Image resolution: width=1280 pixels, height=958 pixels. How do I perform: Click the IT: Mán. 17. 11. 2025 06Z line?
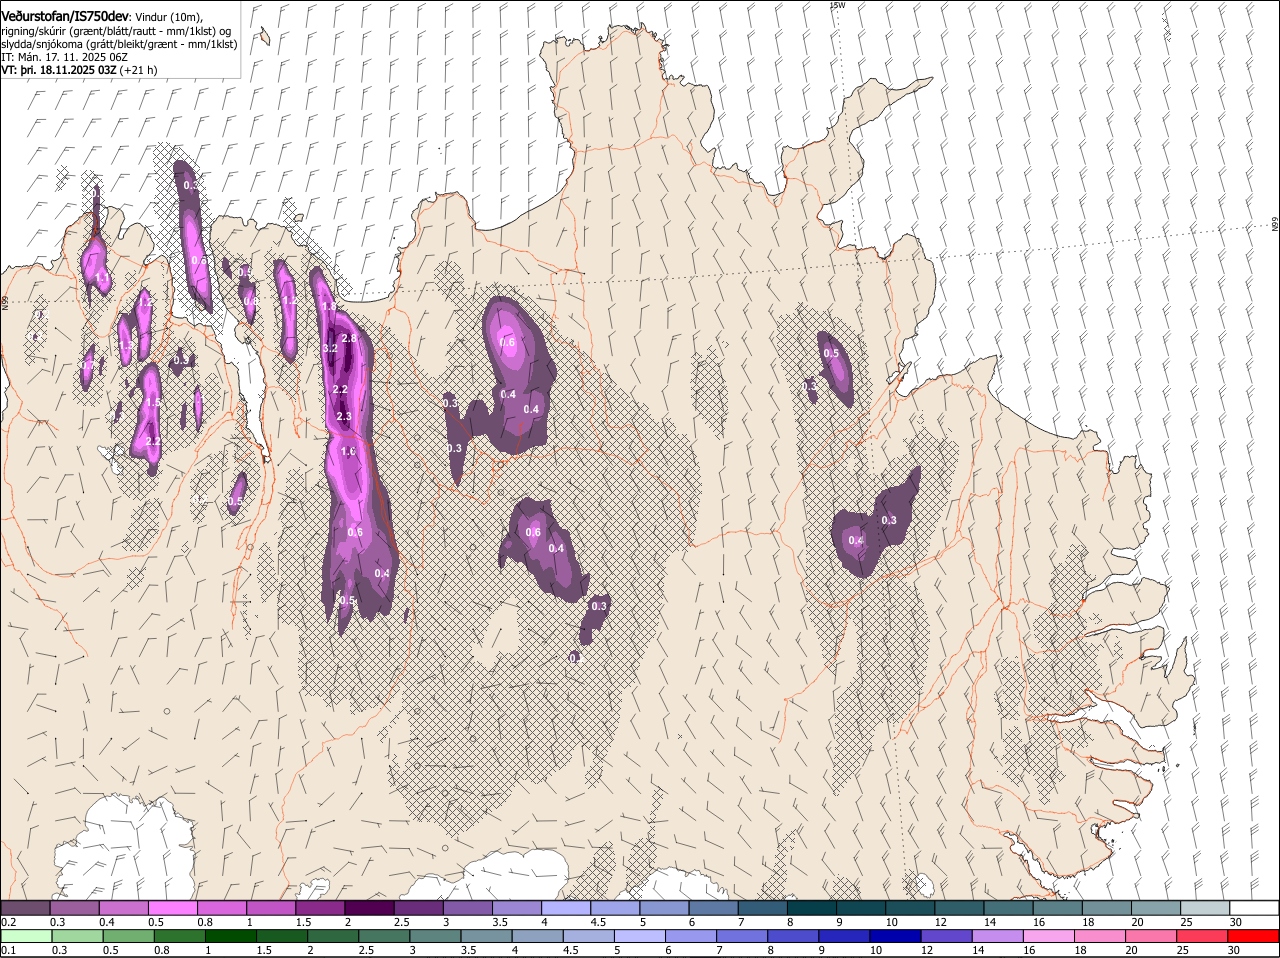63,57
